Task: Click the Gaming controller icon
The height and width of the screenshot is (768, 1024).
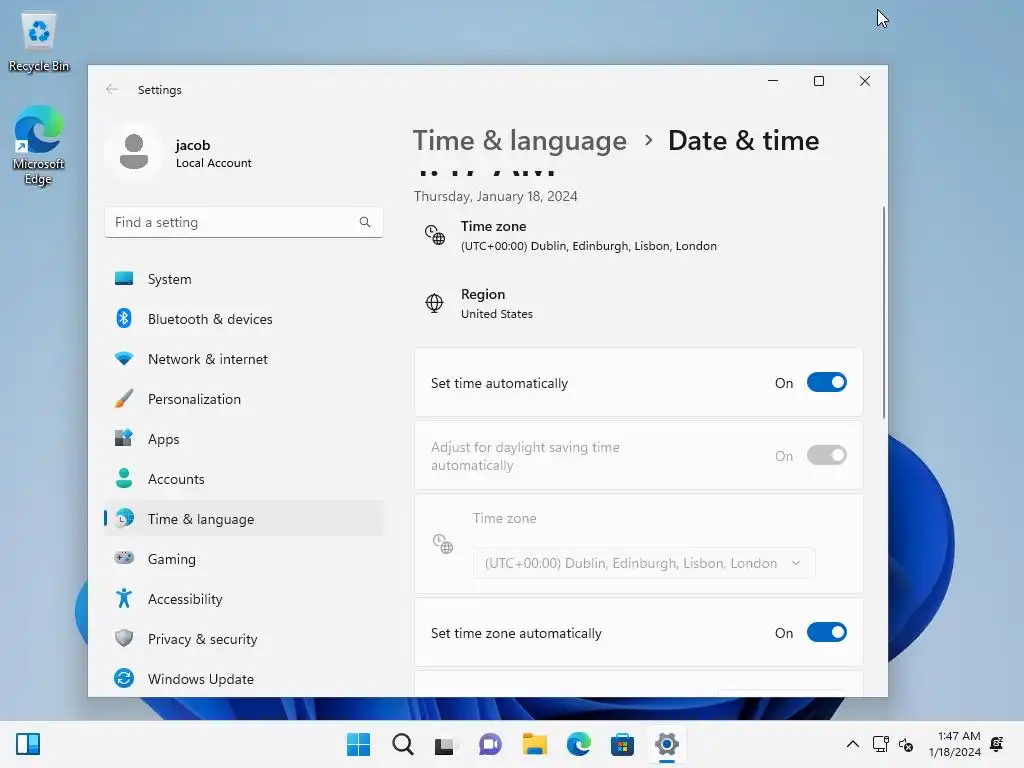Action: pyautogui.click(x=123, y=558)
